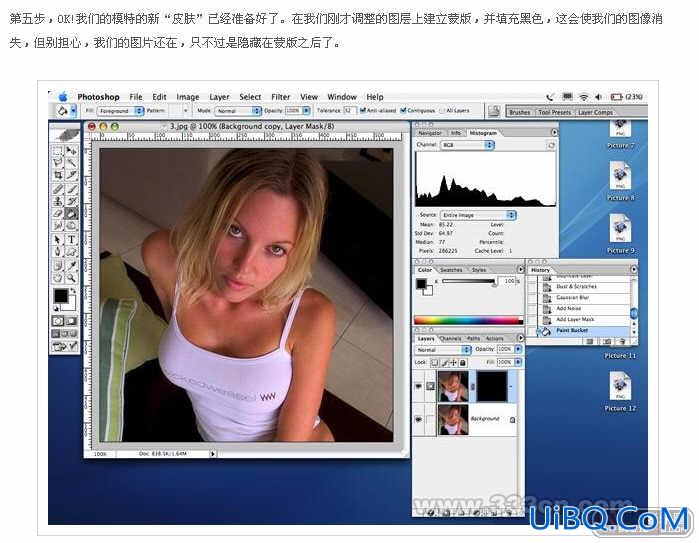Hide the Background copy layer via eye

pos(419,386)
